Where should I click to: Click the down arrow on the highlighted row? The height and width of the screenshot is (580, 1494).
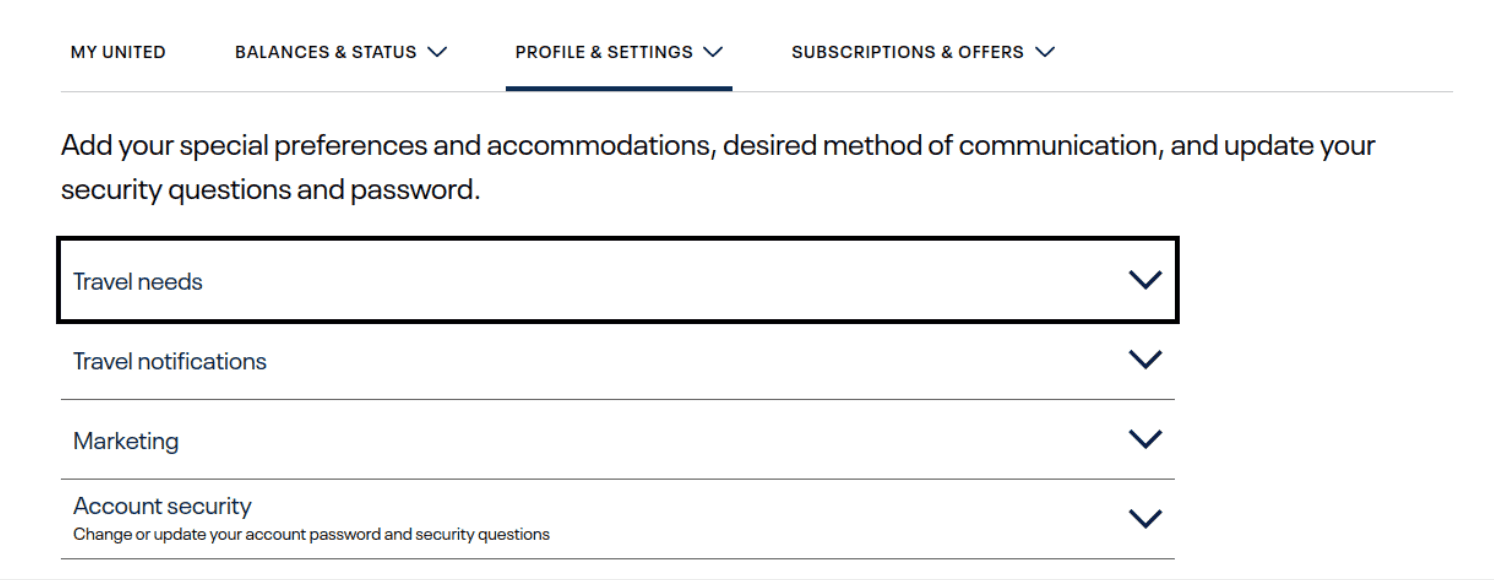pyautogui.click(x=1146, y=280)
